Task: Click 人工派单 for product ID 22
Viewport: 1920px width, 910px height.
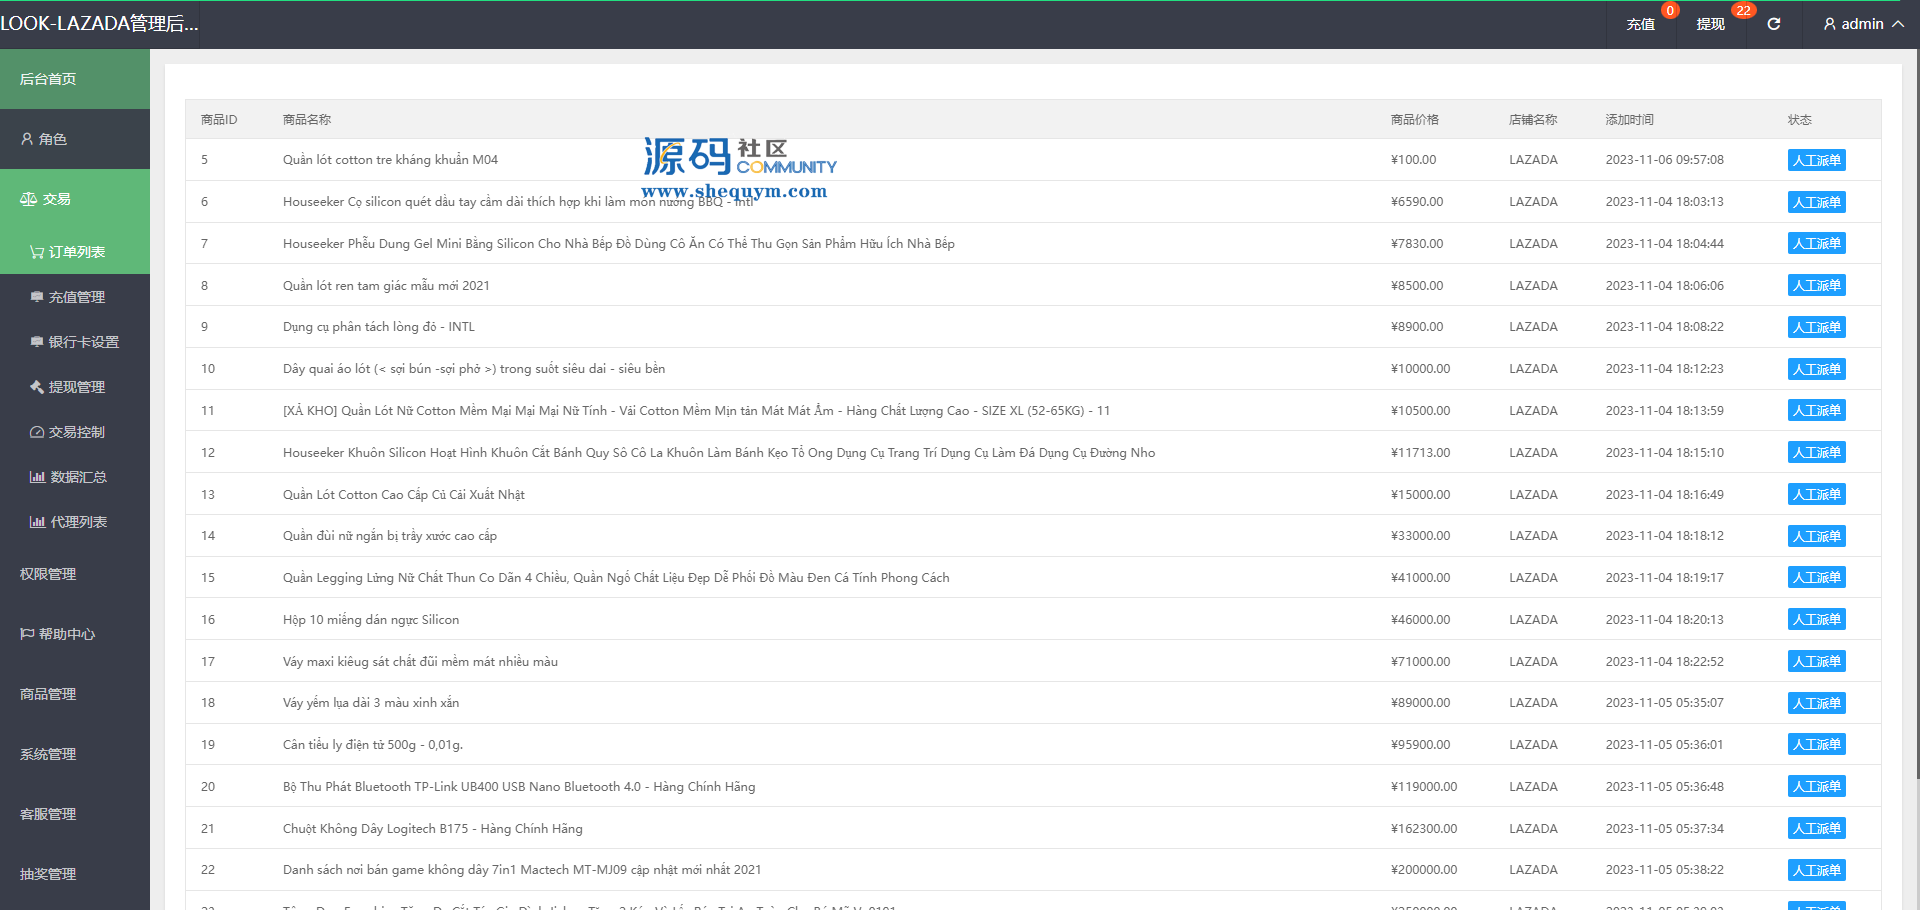Action: tap(1816, 870)
